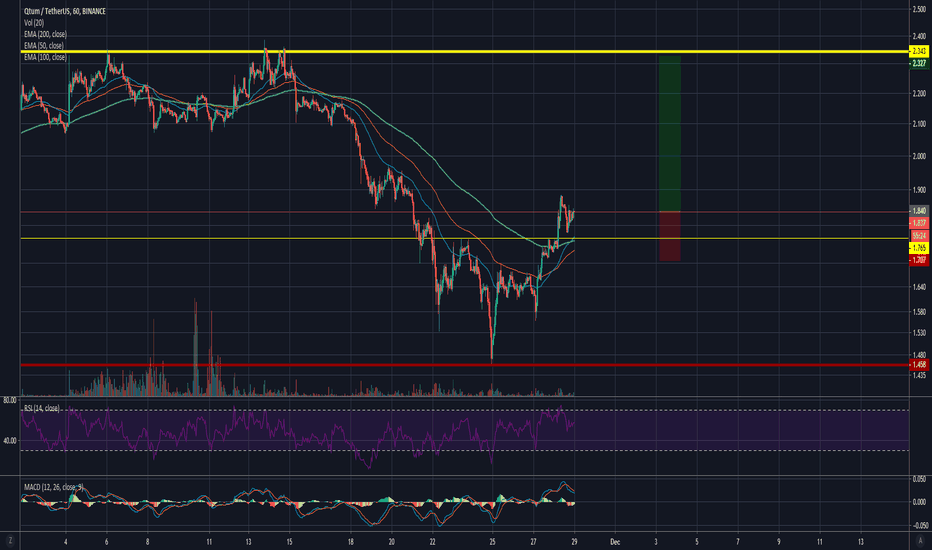Click the 1.530 price axis label
Screen dimensions: 932x550
pos(919,332)
